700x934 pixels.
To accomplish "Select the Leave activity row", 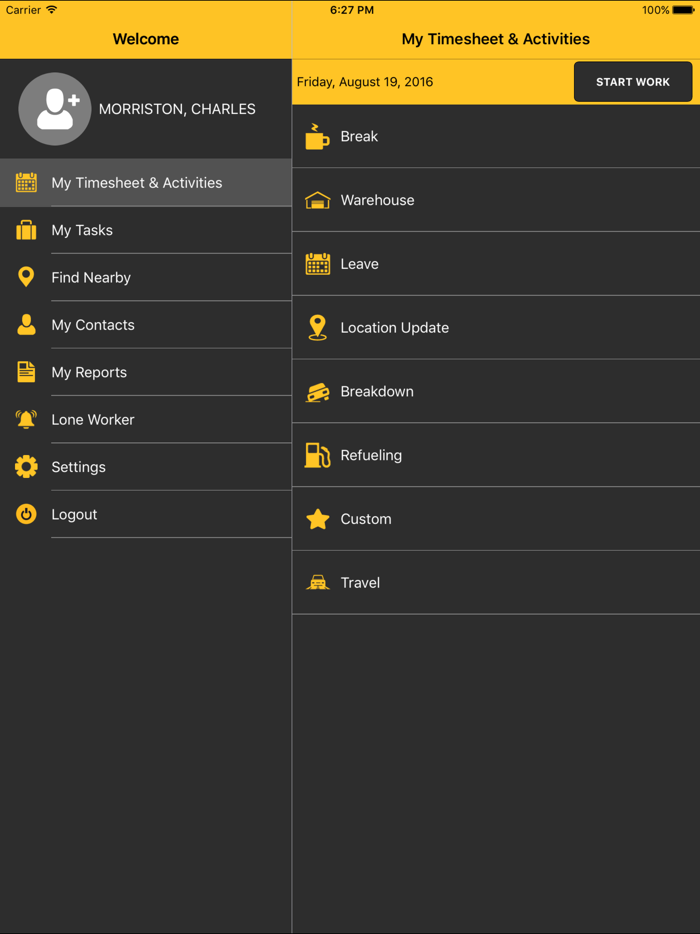I will 496,264.
